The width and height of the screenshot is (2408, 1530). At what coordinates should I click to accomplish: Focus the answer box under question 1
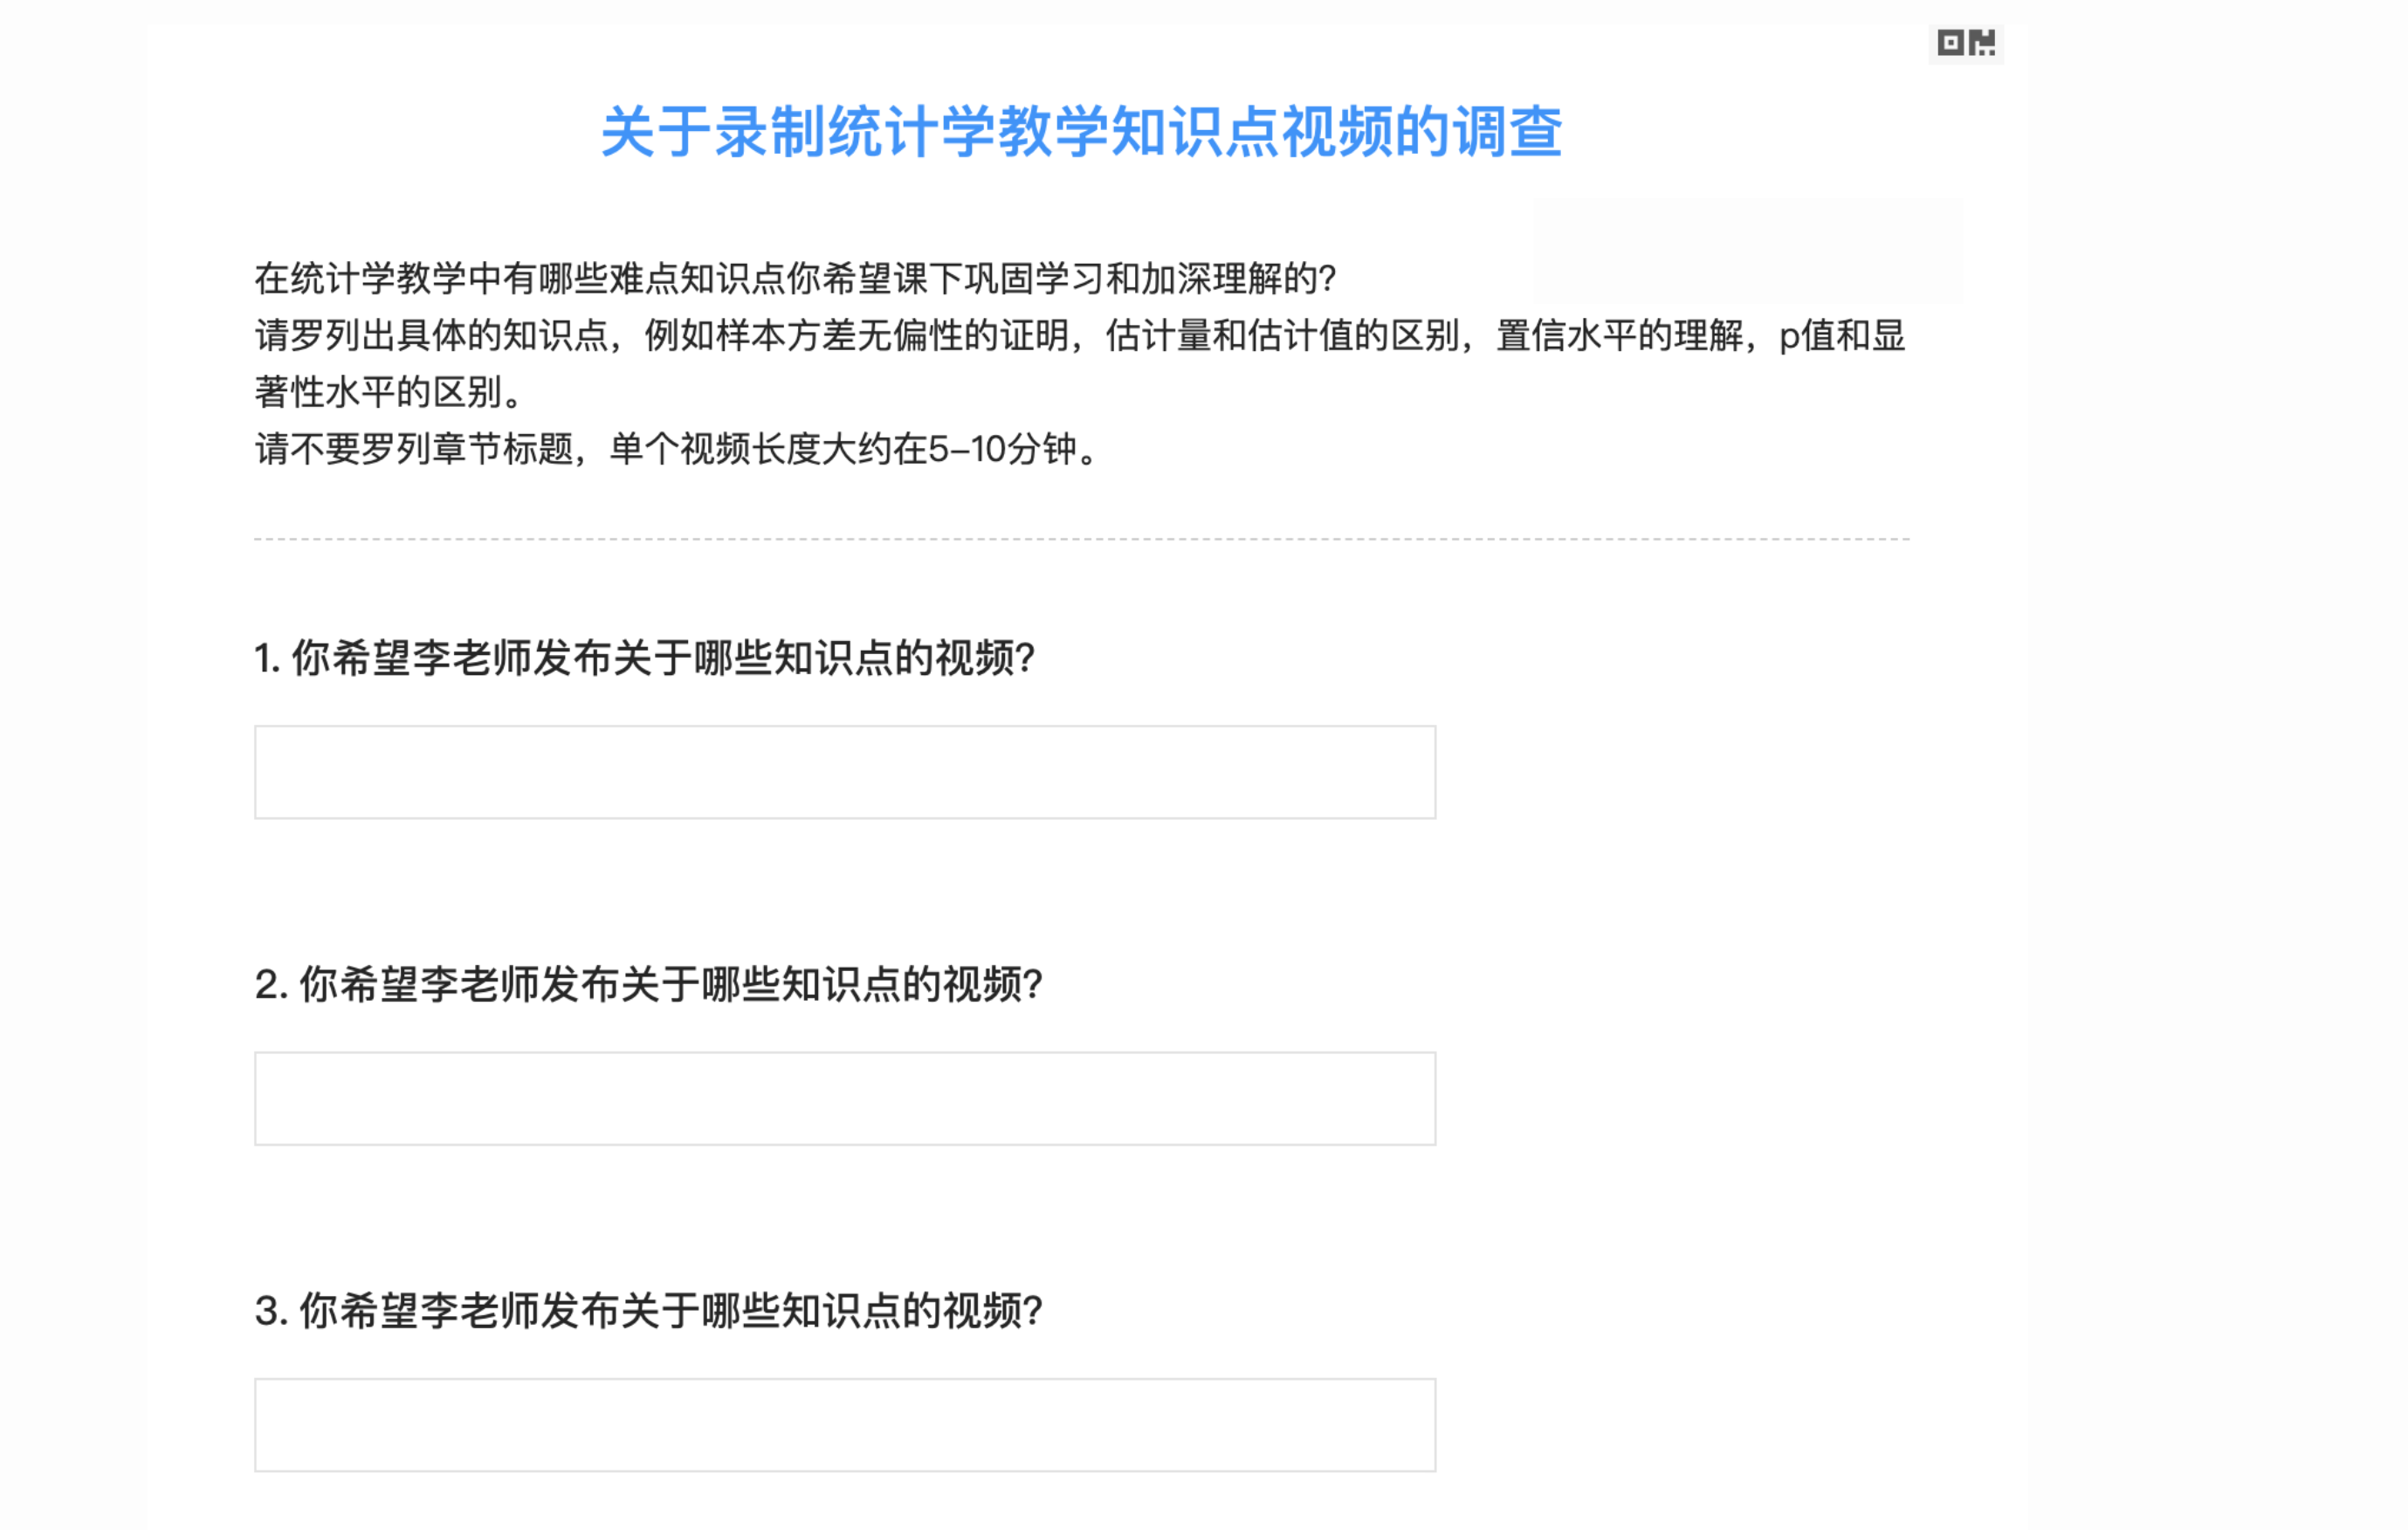coord(845,772)
